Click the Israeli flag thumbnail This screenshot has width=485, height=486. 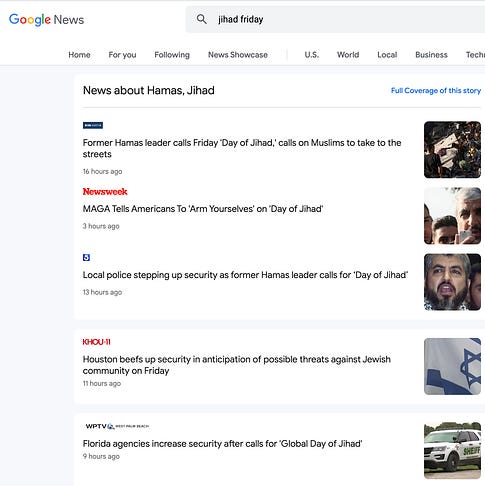452,366
